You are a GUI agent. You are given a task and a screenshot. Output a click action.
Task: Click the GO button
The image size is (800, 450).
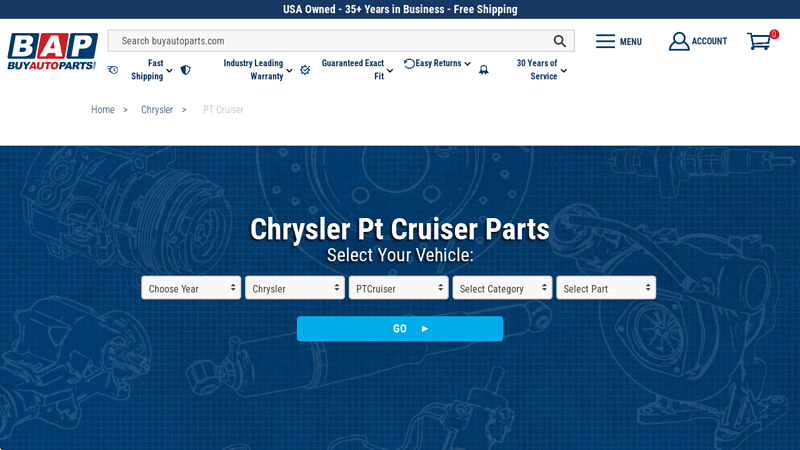(x=400, y=329)
